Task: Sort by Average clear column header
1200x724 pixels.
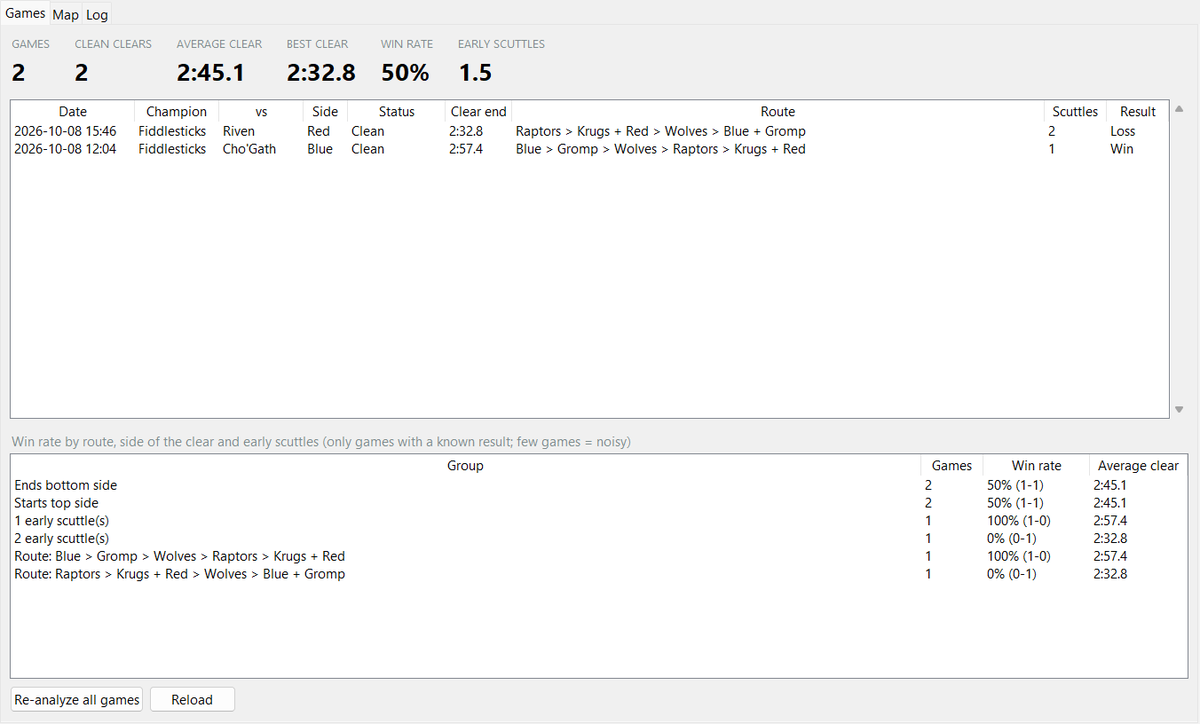Action: (x=1138, y=466)
